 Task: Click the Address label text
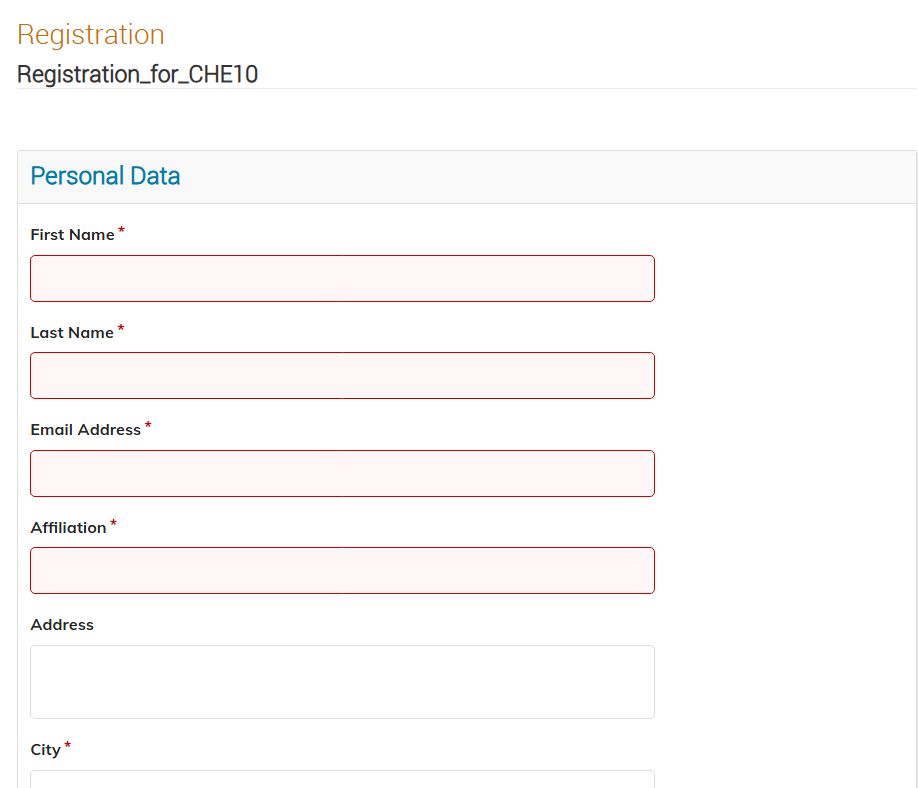(62, 625)
